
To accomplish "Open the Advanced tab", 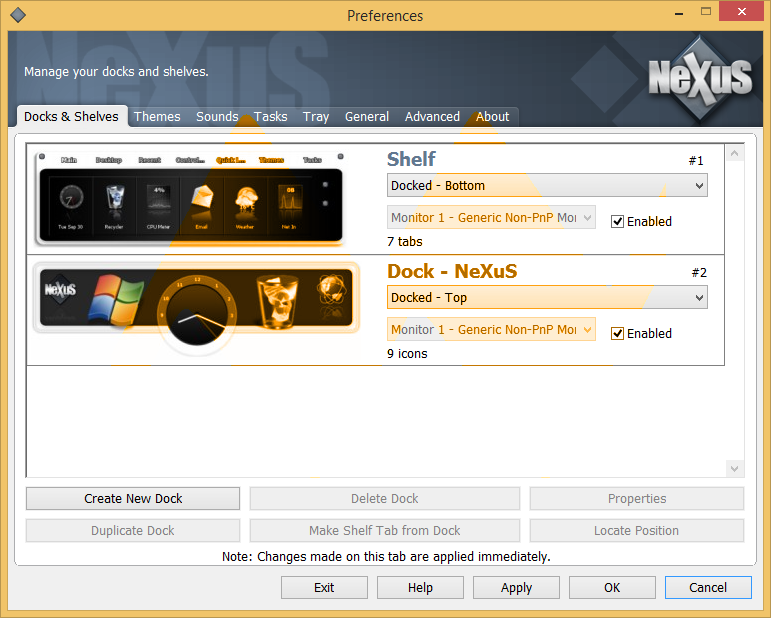I will coord(432,117).
